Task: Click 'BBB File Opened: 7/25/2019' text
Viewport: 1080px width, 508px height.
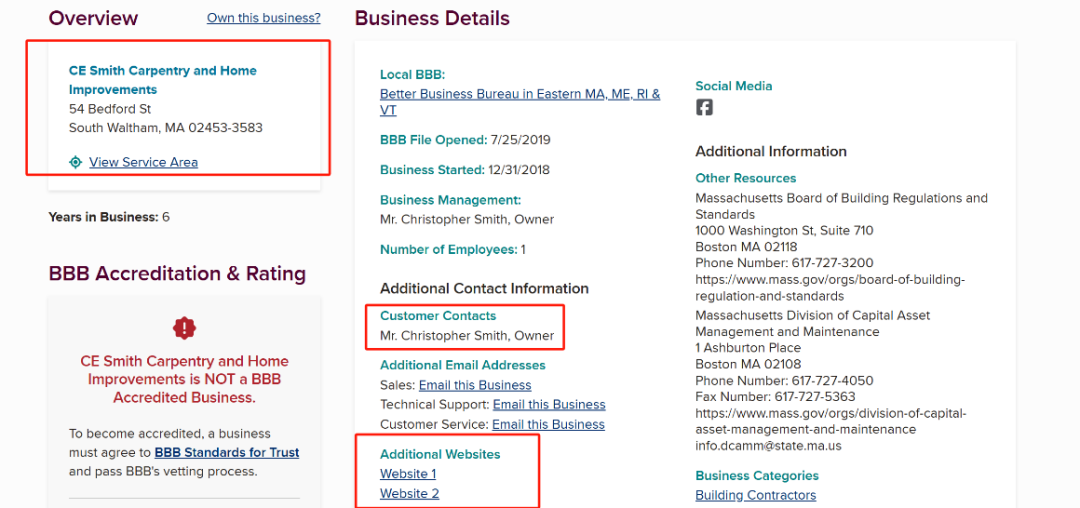Action: 465,140
